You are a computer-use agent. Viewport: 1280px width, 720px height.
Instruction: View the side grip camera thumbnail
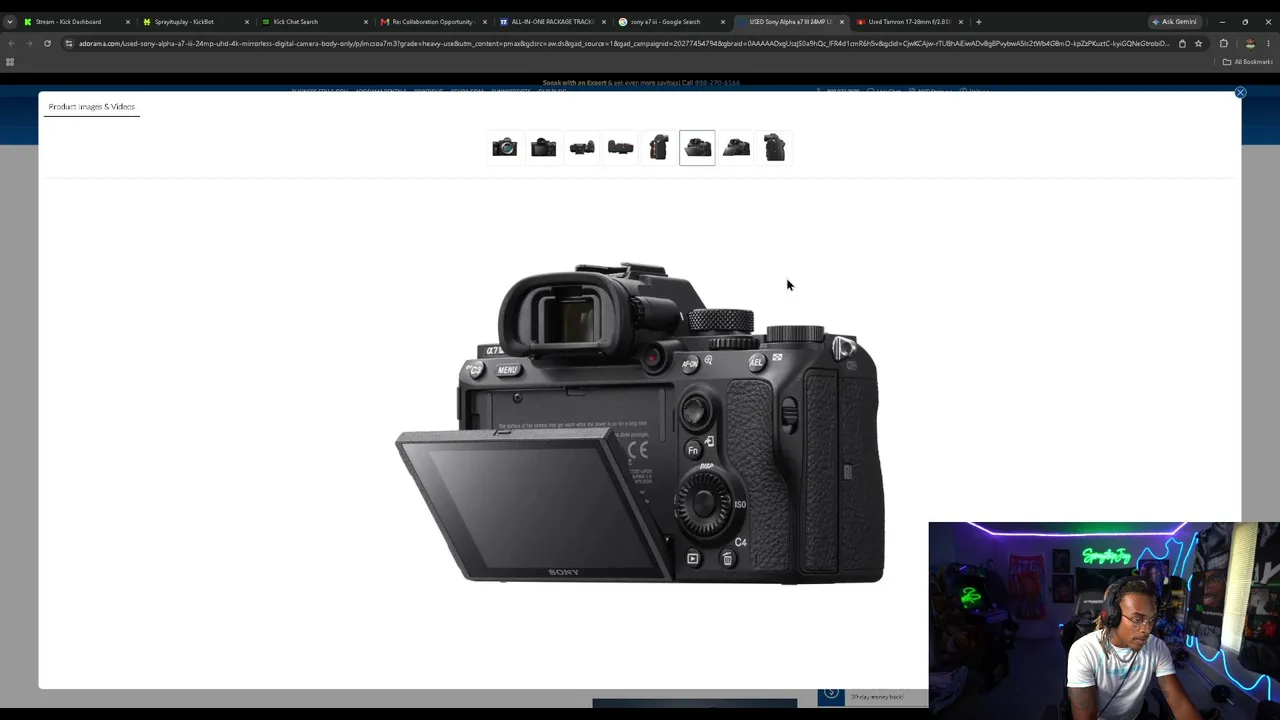[x=658, y=148]
